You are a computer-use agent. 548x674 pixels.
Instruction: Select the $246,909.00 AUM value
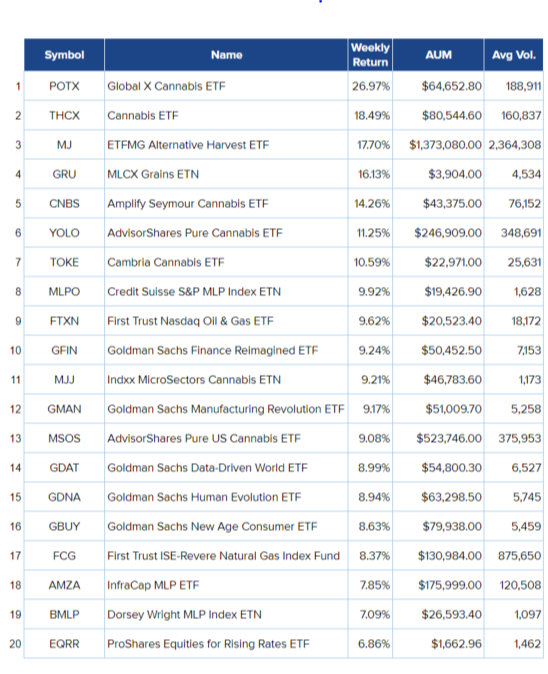(x=448, y=233)
